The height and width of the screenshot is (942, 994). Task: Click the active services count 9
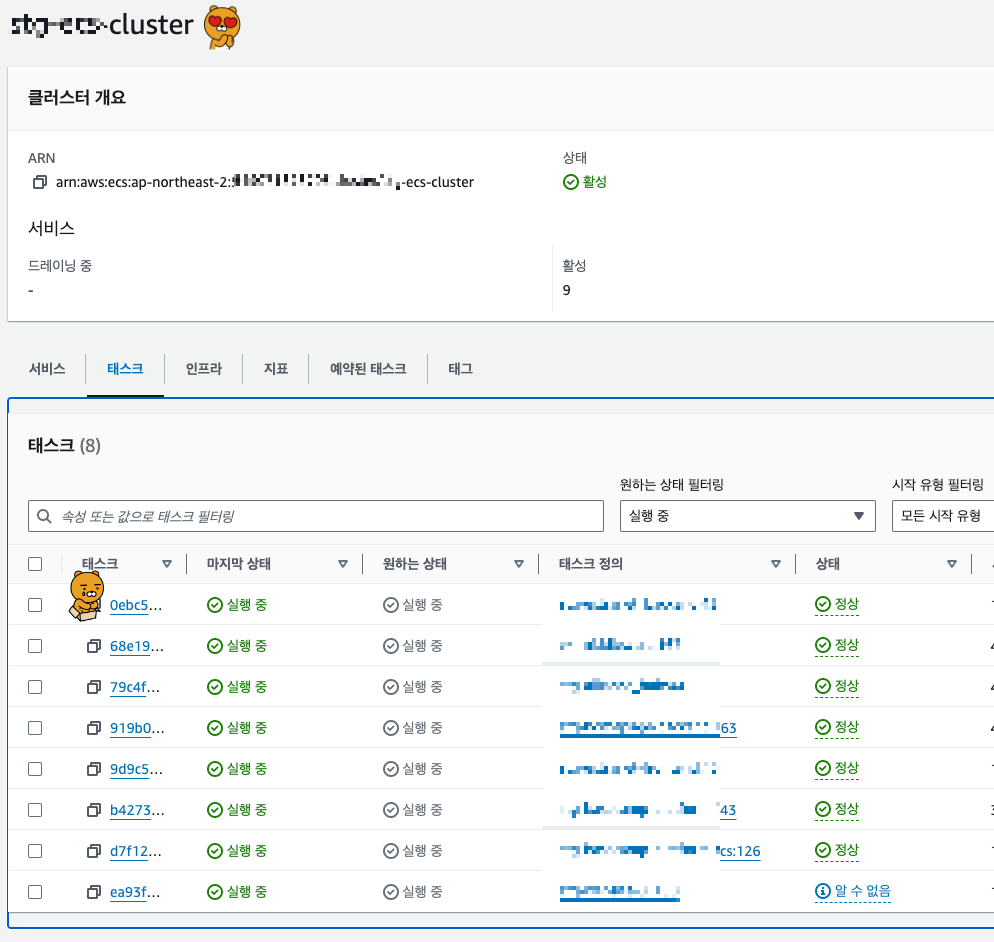[x=566, y=290]
